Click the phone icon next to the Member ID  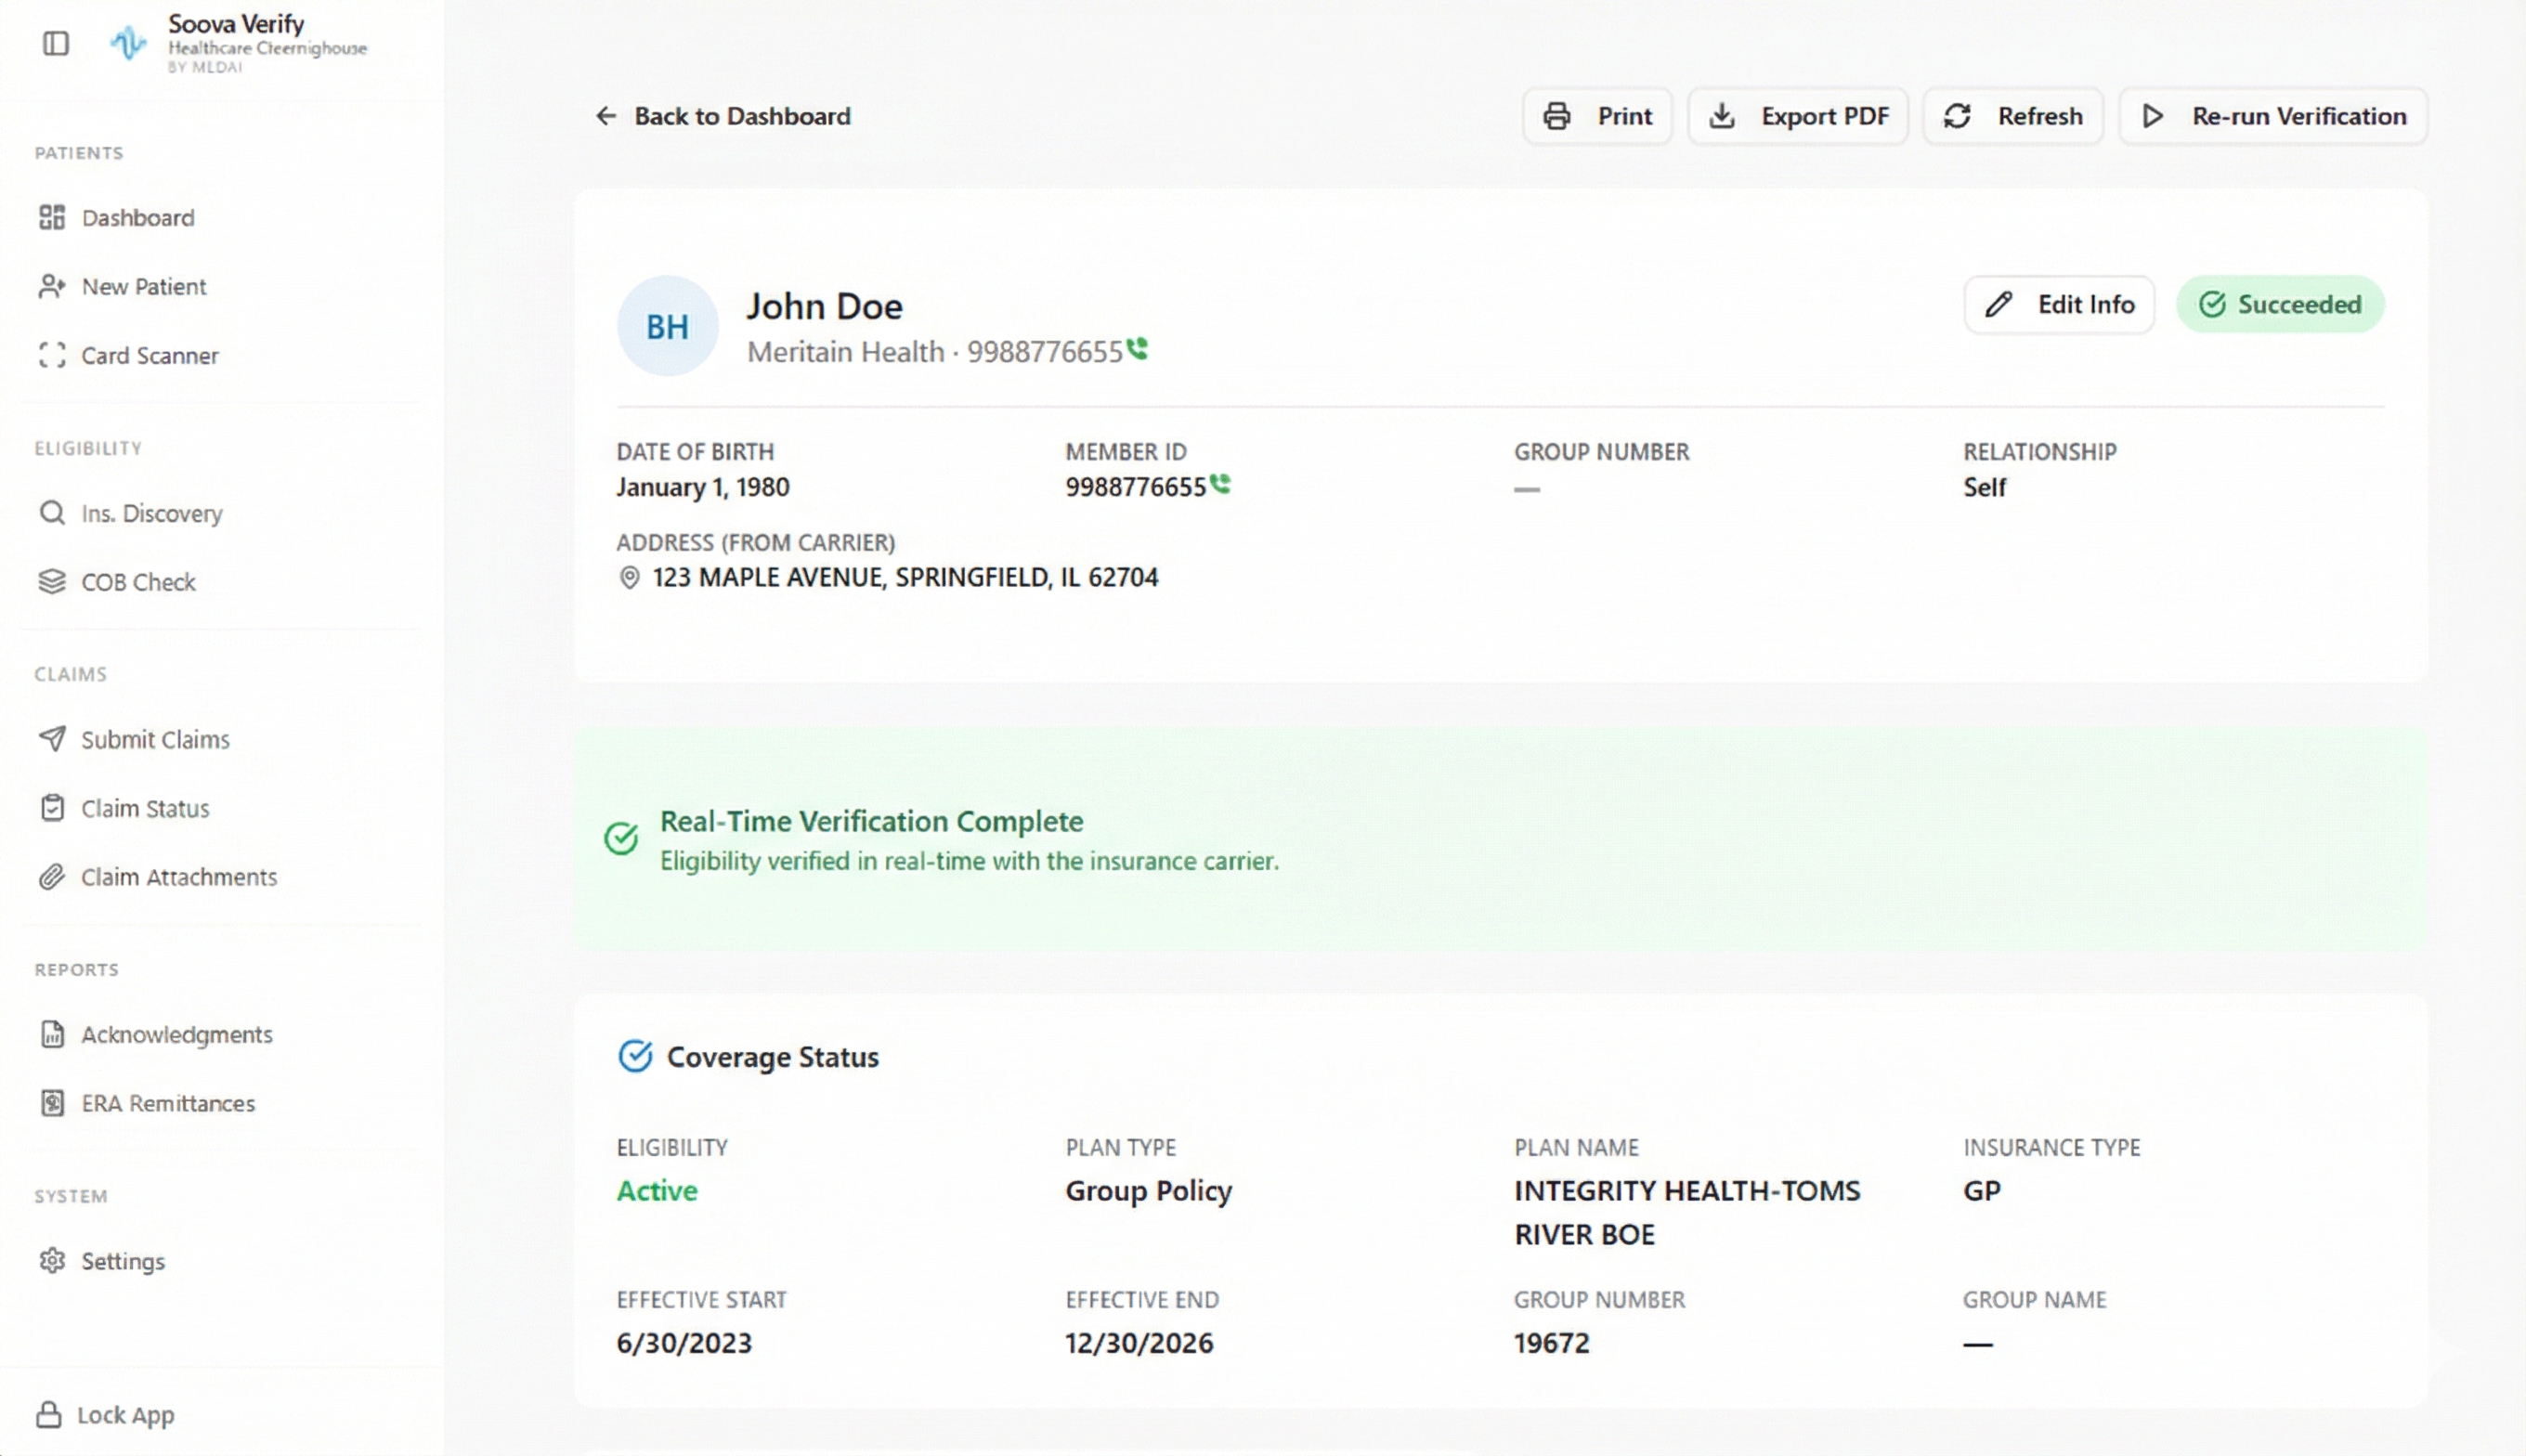1220,484
